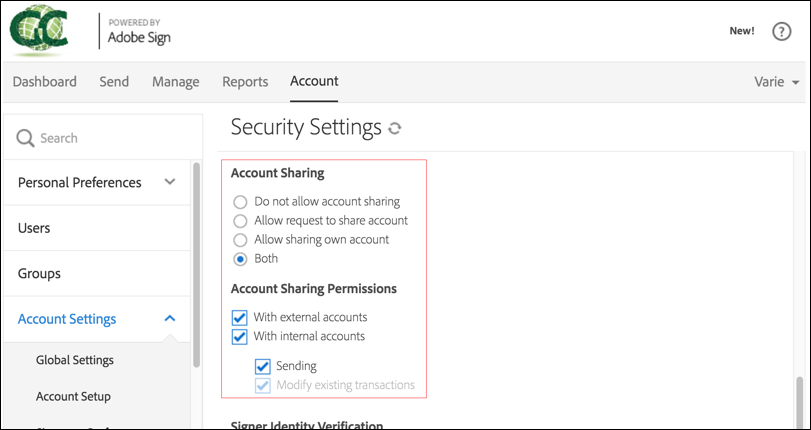Open the help question mark icon
Viewport: 811px width, 430px height.
781,31
